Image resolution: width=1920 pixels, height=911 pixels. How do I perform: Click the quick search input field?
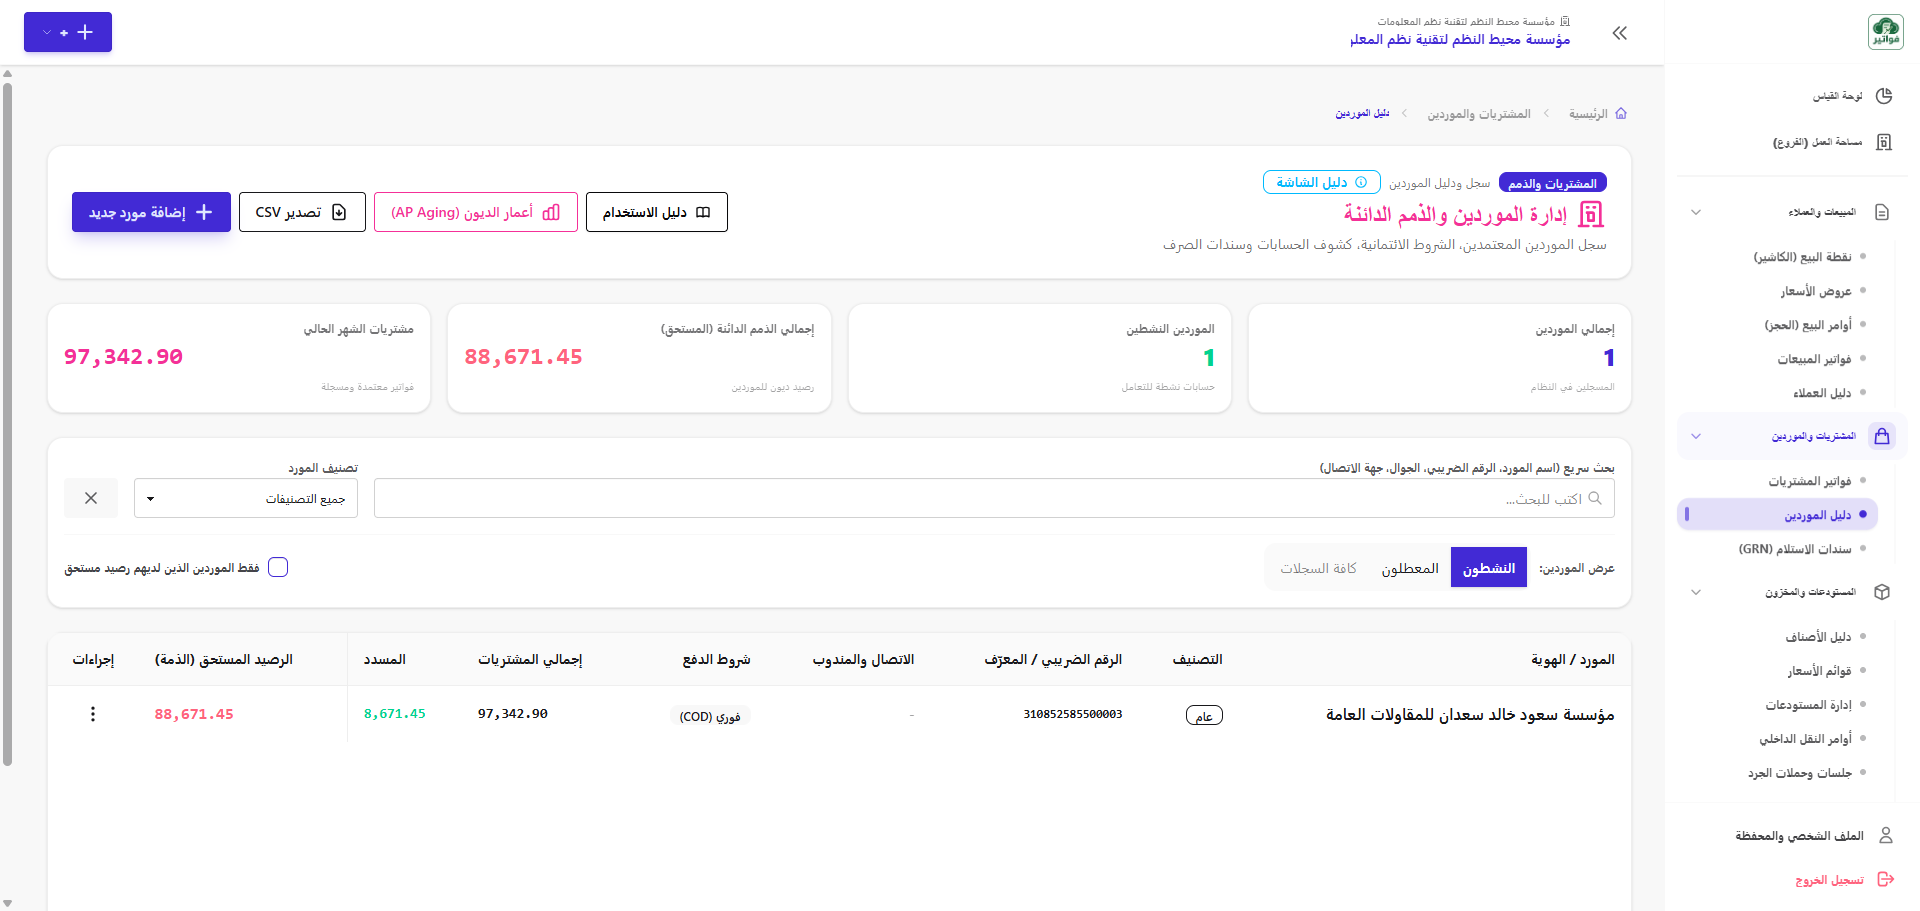[994, 498]
